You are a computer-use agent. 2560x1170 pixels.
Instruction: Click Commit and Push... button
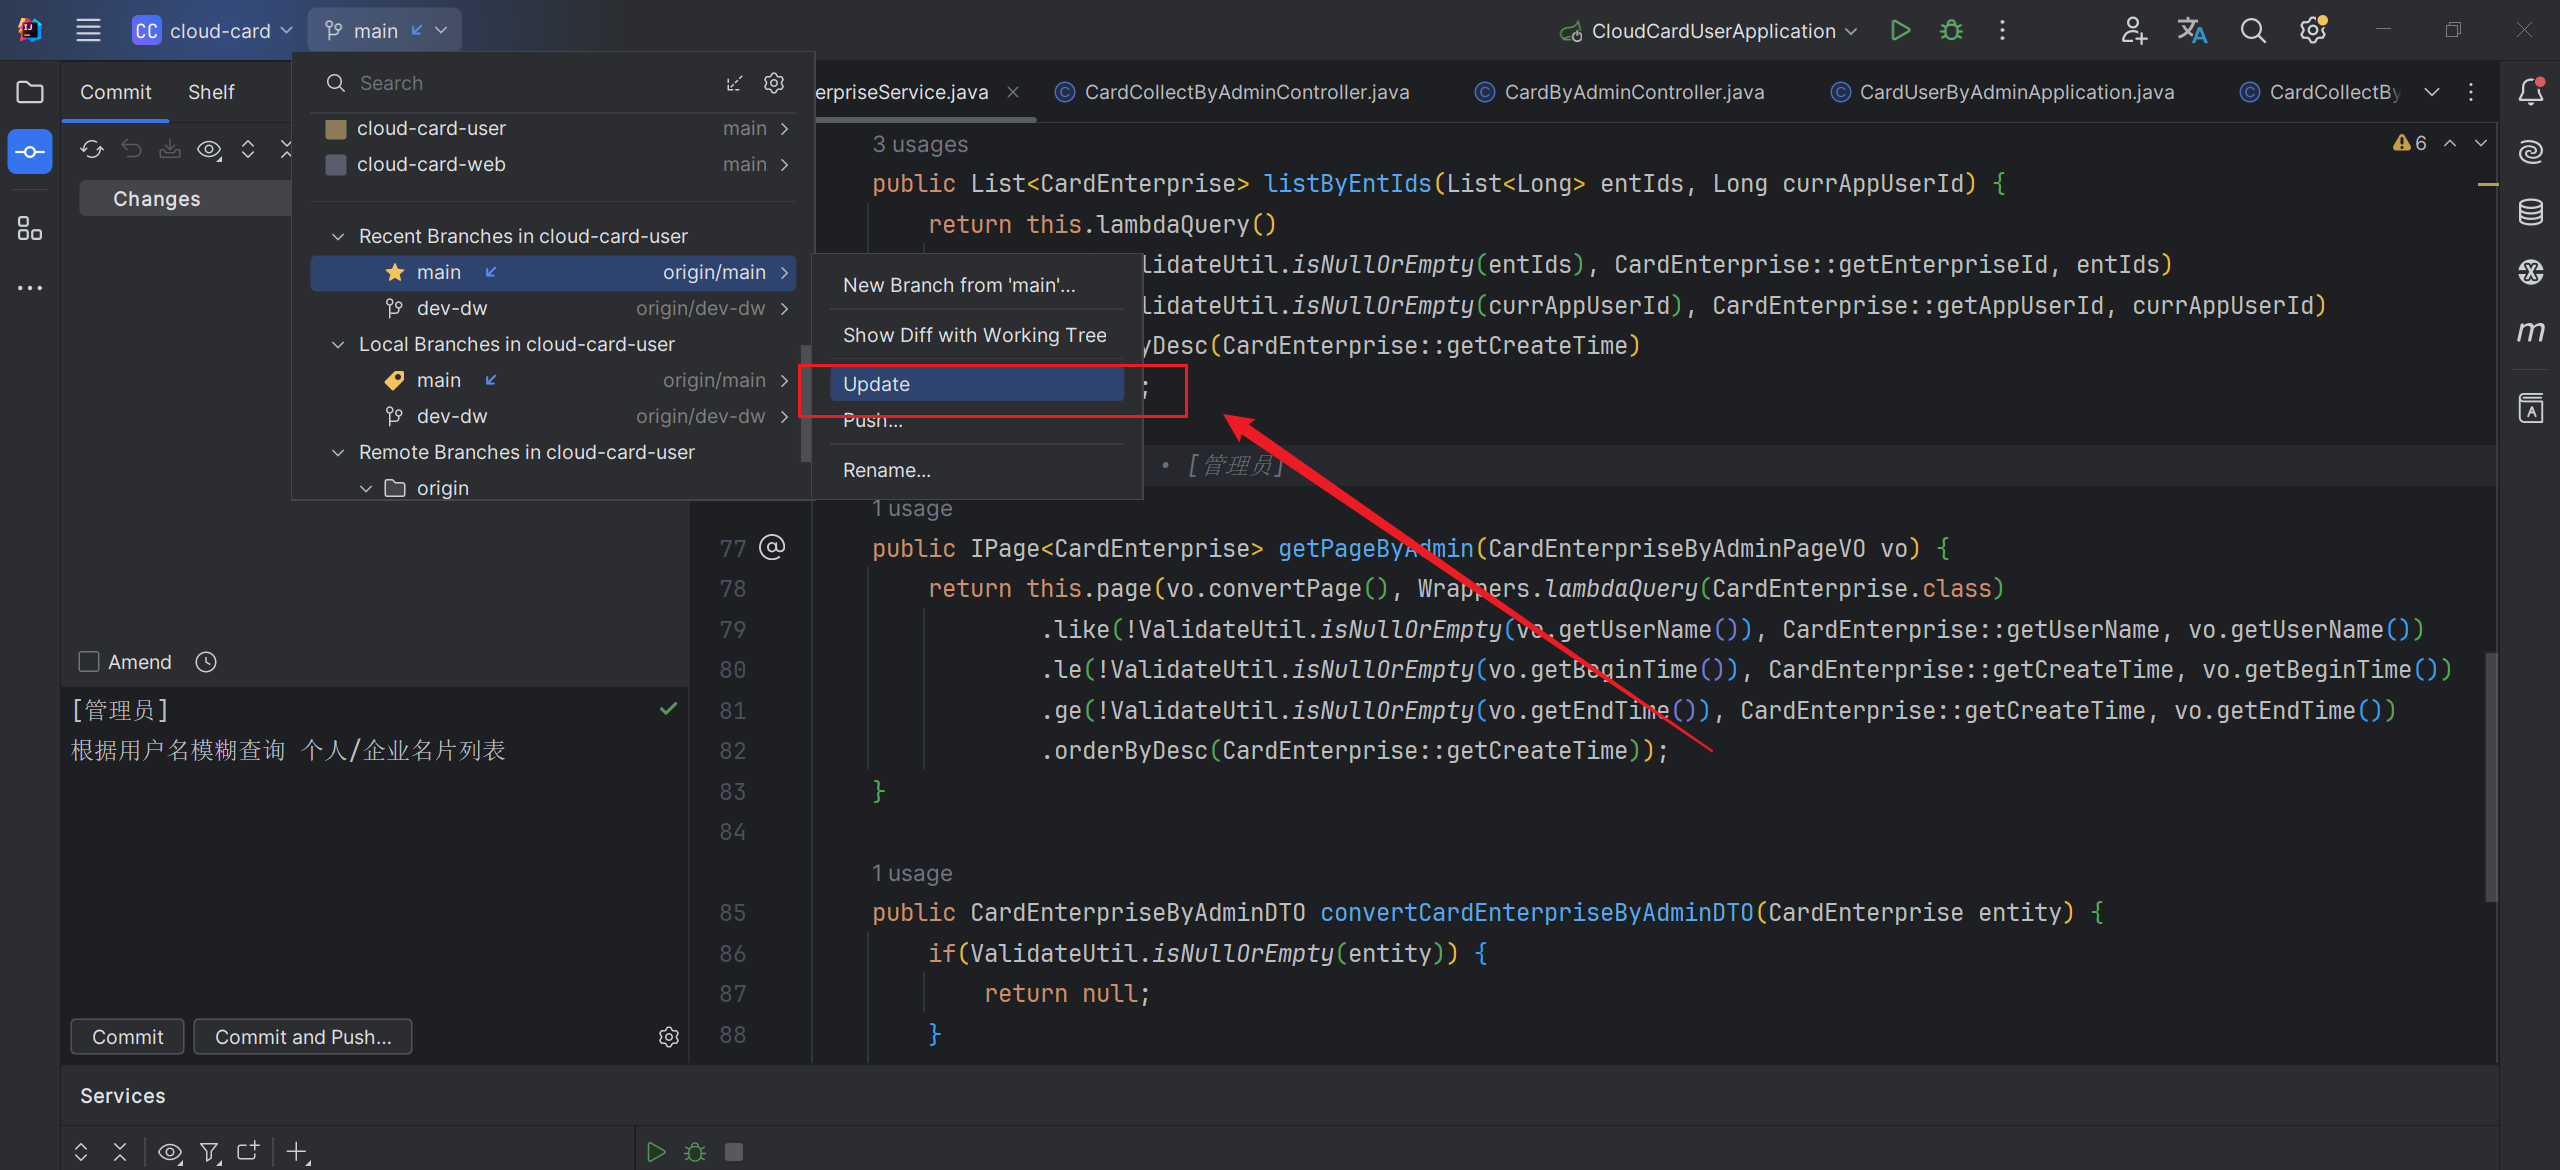pyautogui.click(x=303, y=1037)
